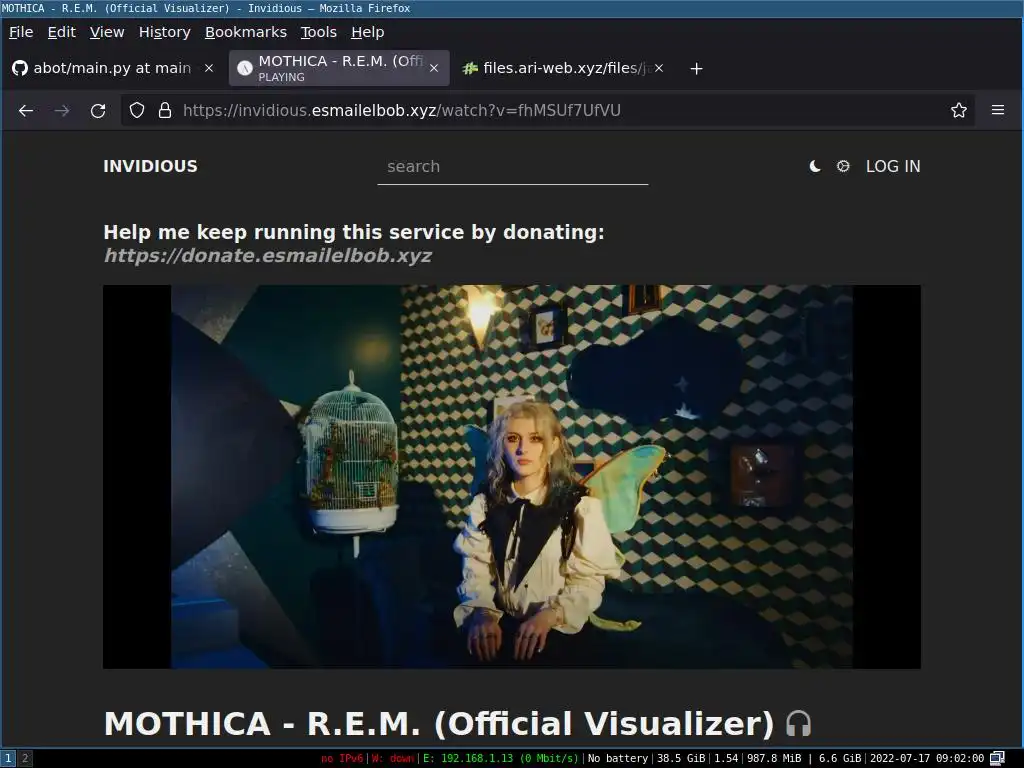Screen dimensions: 1024x768
Task: Click the system tray icon beside clock
Action: tap(997, 758)
